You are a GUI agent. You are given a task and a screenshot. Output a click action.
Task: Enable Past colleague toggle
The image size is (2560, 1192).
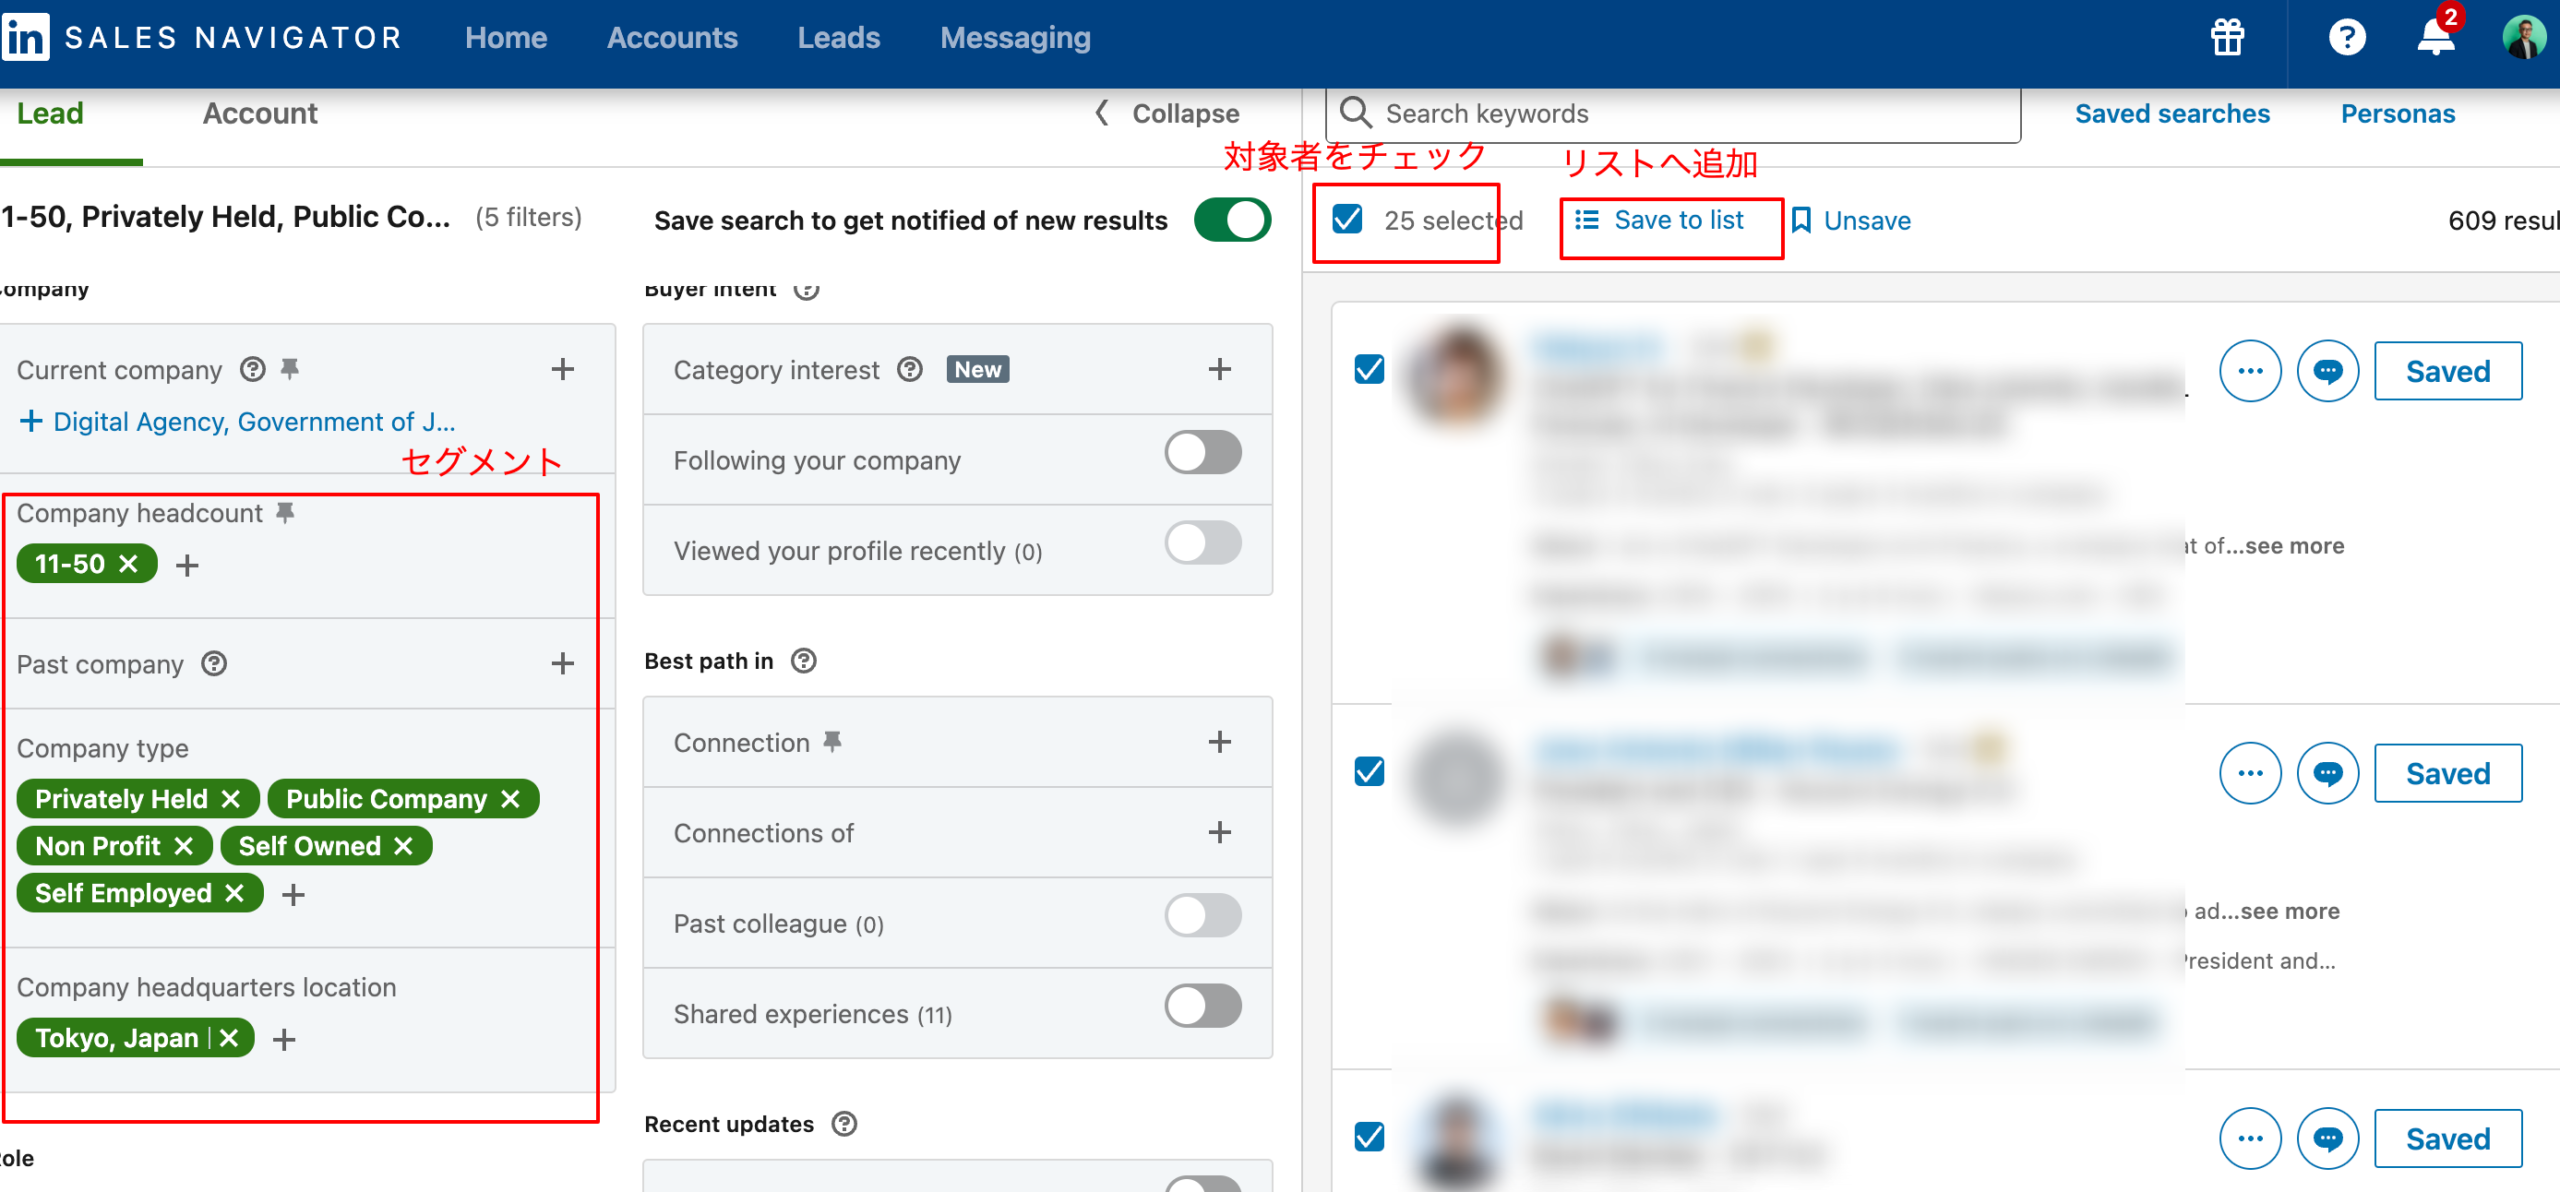[x=1203, y=916]
